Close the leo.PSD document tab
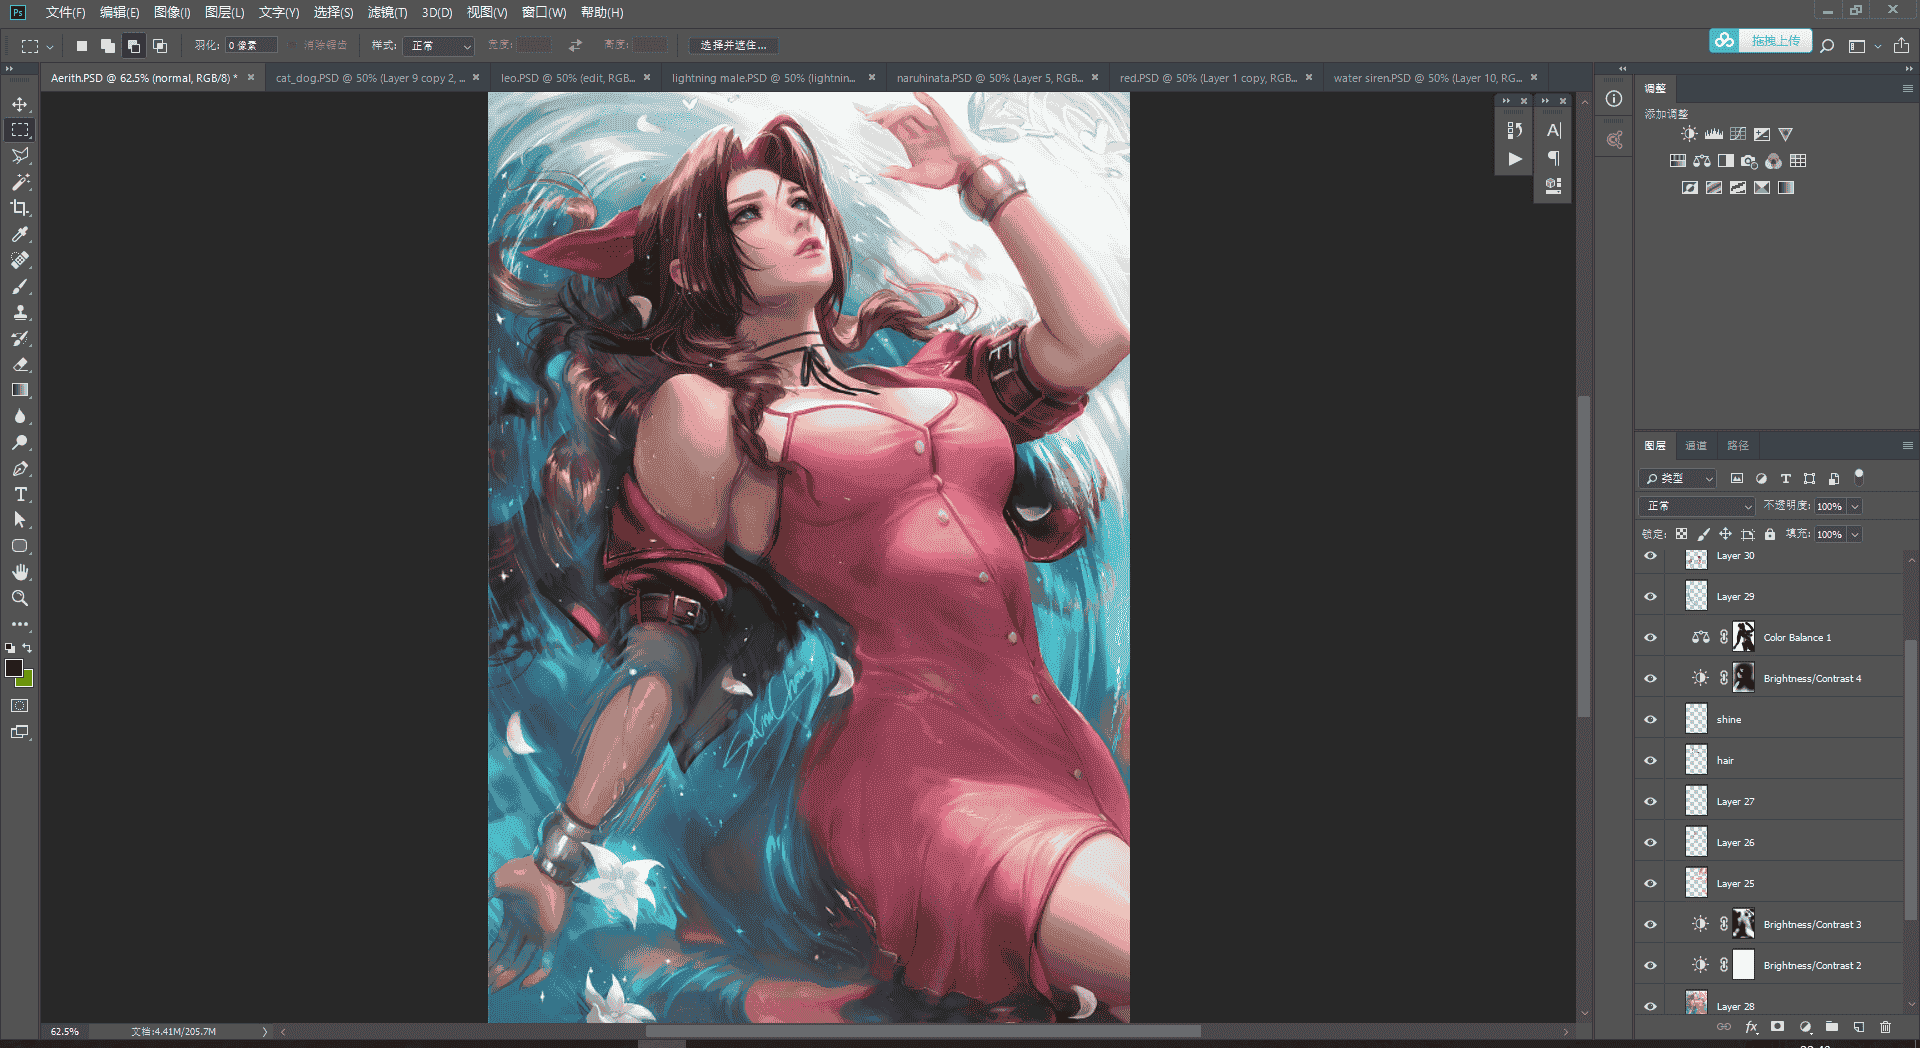The image size is (1920, 1048). pos(647,77)
